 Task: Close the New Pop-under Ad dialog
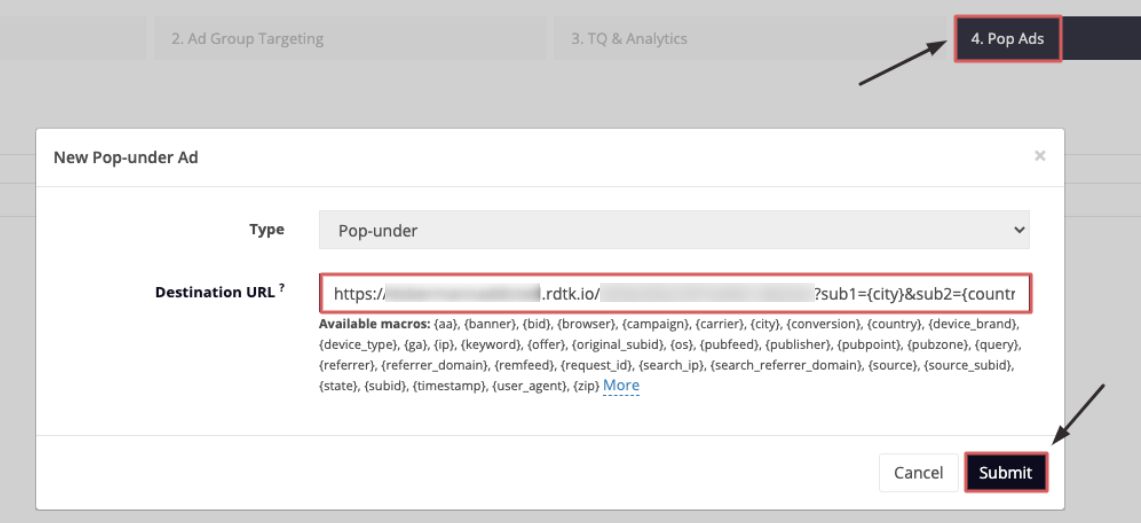(1040, 156)
